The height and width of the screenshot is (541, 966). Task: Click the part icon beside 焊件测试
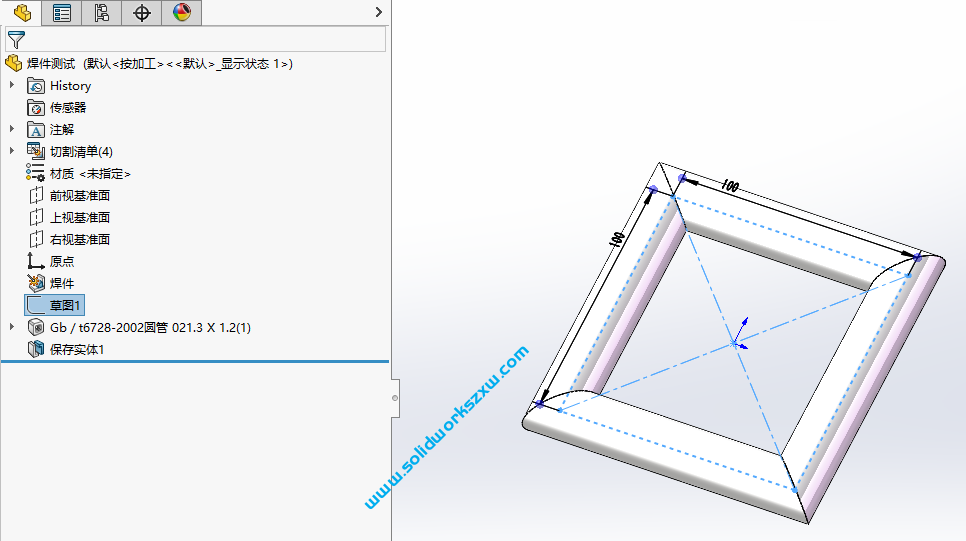(x=14, y=63)
